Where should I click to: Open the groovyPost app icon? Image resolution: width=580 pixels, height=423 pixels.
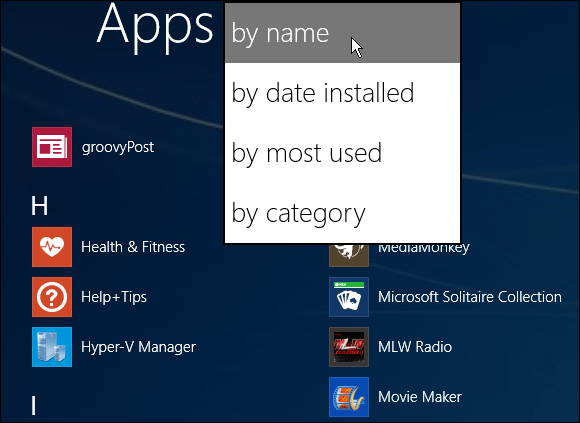tap(52, 147)
